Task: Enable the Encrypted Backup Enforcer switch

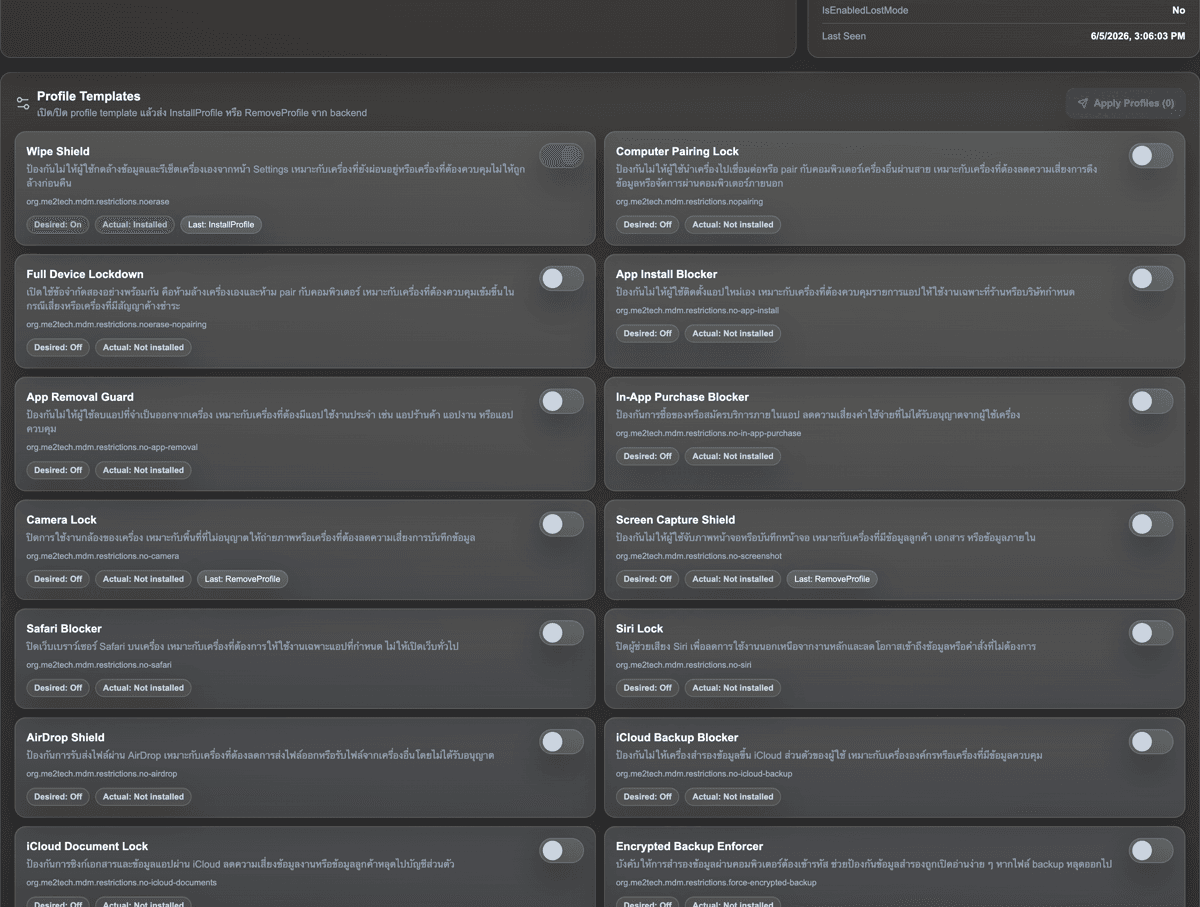Action: coord(1151,851)
